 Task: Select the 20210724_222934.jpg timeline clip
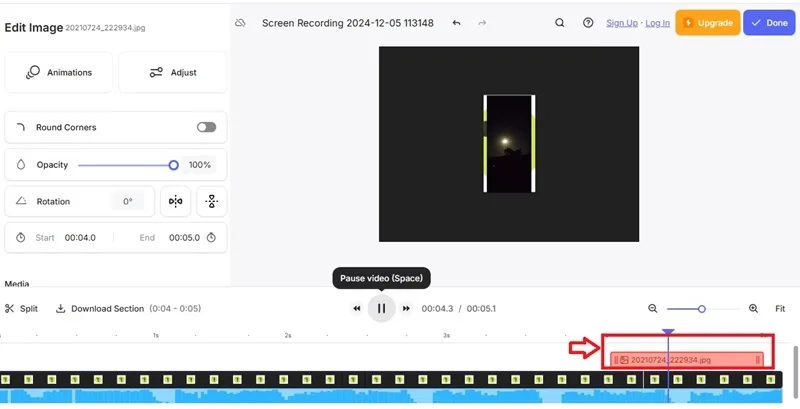(687, 360)
